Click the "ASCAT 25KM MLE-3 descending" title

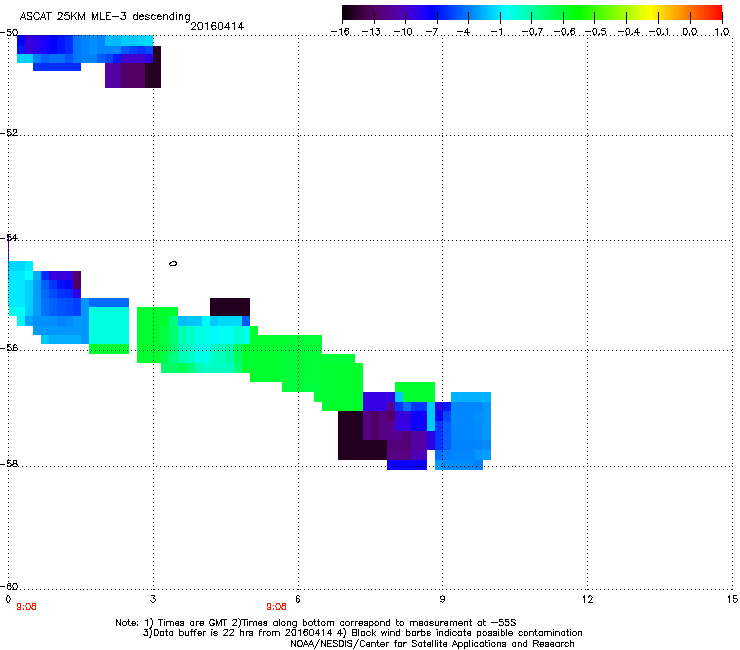coord(105,16)
